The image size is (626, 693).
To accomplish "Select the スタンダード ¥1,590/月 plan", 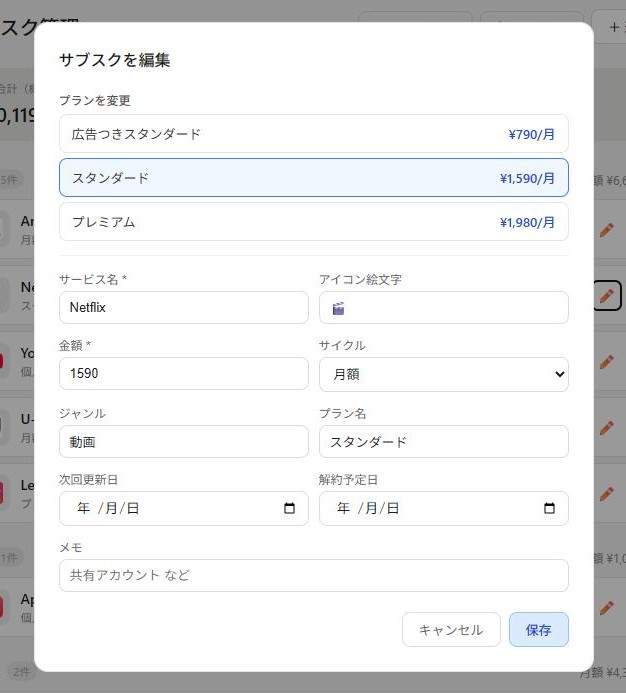I will 313,178.
